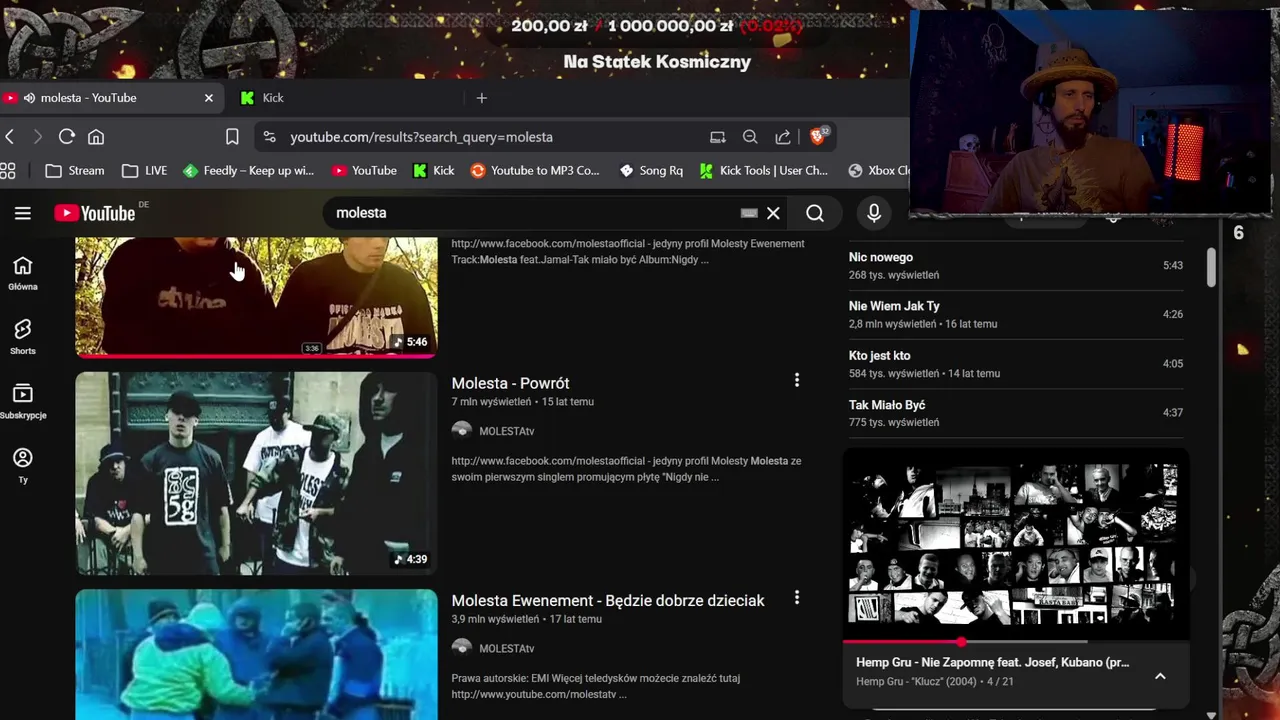1280x720 pixels.
Task: Open Kick Tools | User Ch... bookmark
Action: pos(764,171)
